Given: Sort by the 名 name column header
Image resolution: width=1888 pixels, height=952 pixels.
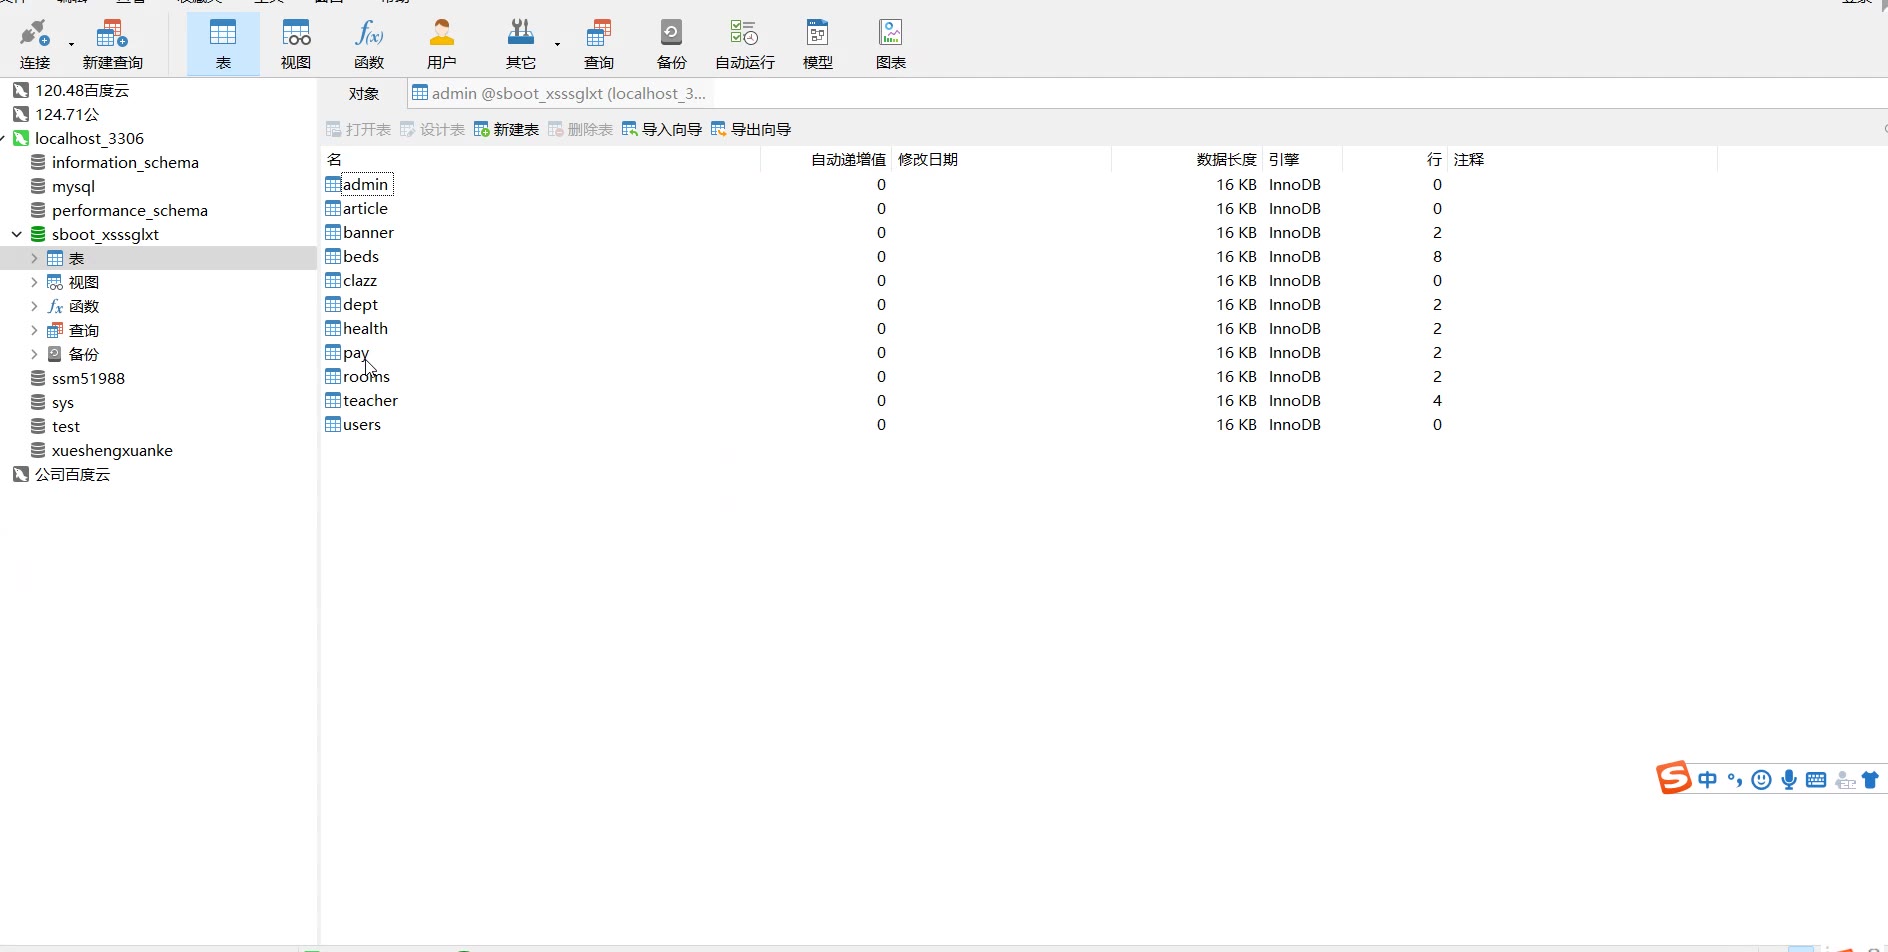Looking at the screenshot, I should [x=541, y=159].
